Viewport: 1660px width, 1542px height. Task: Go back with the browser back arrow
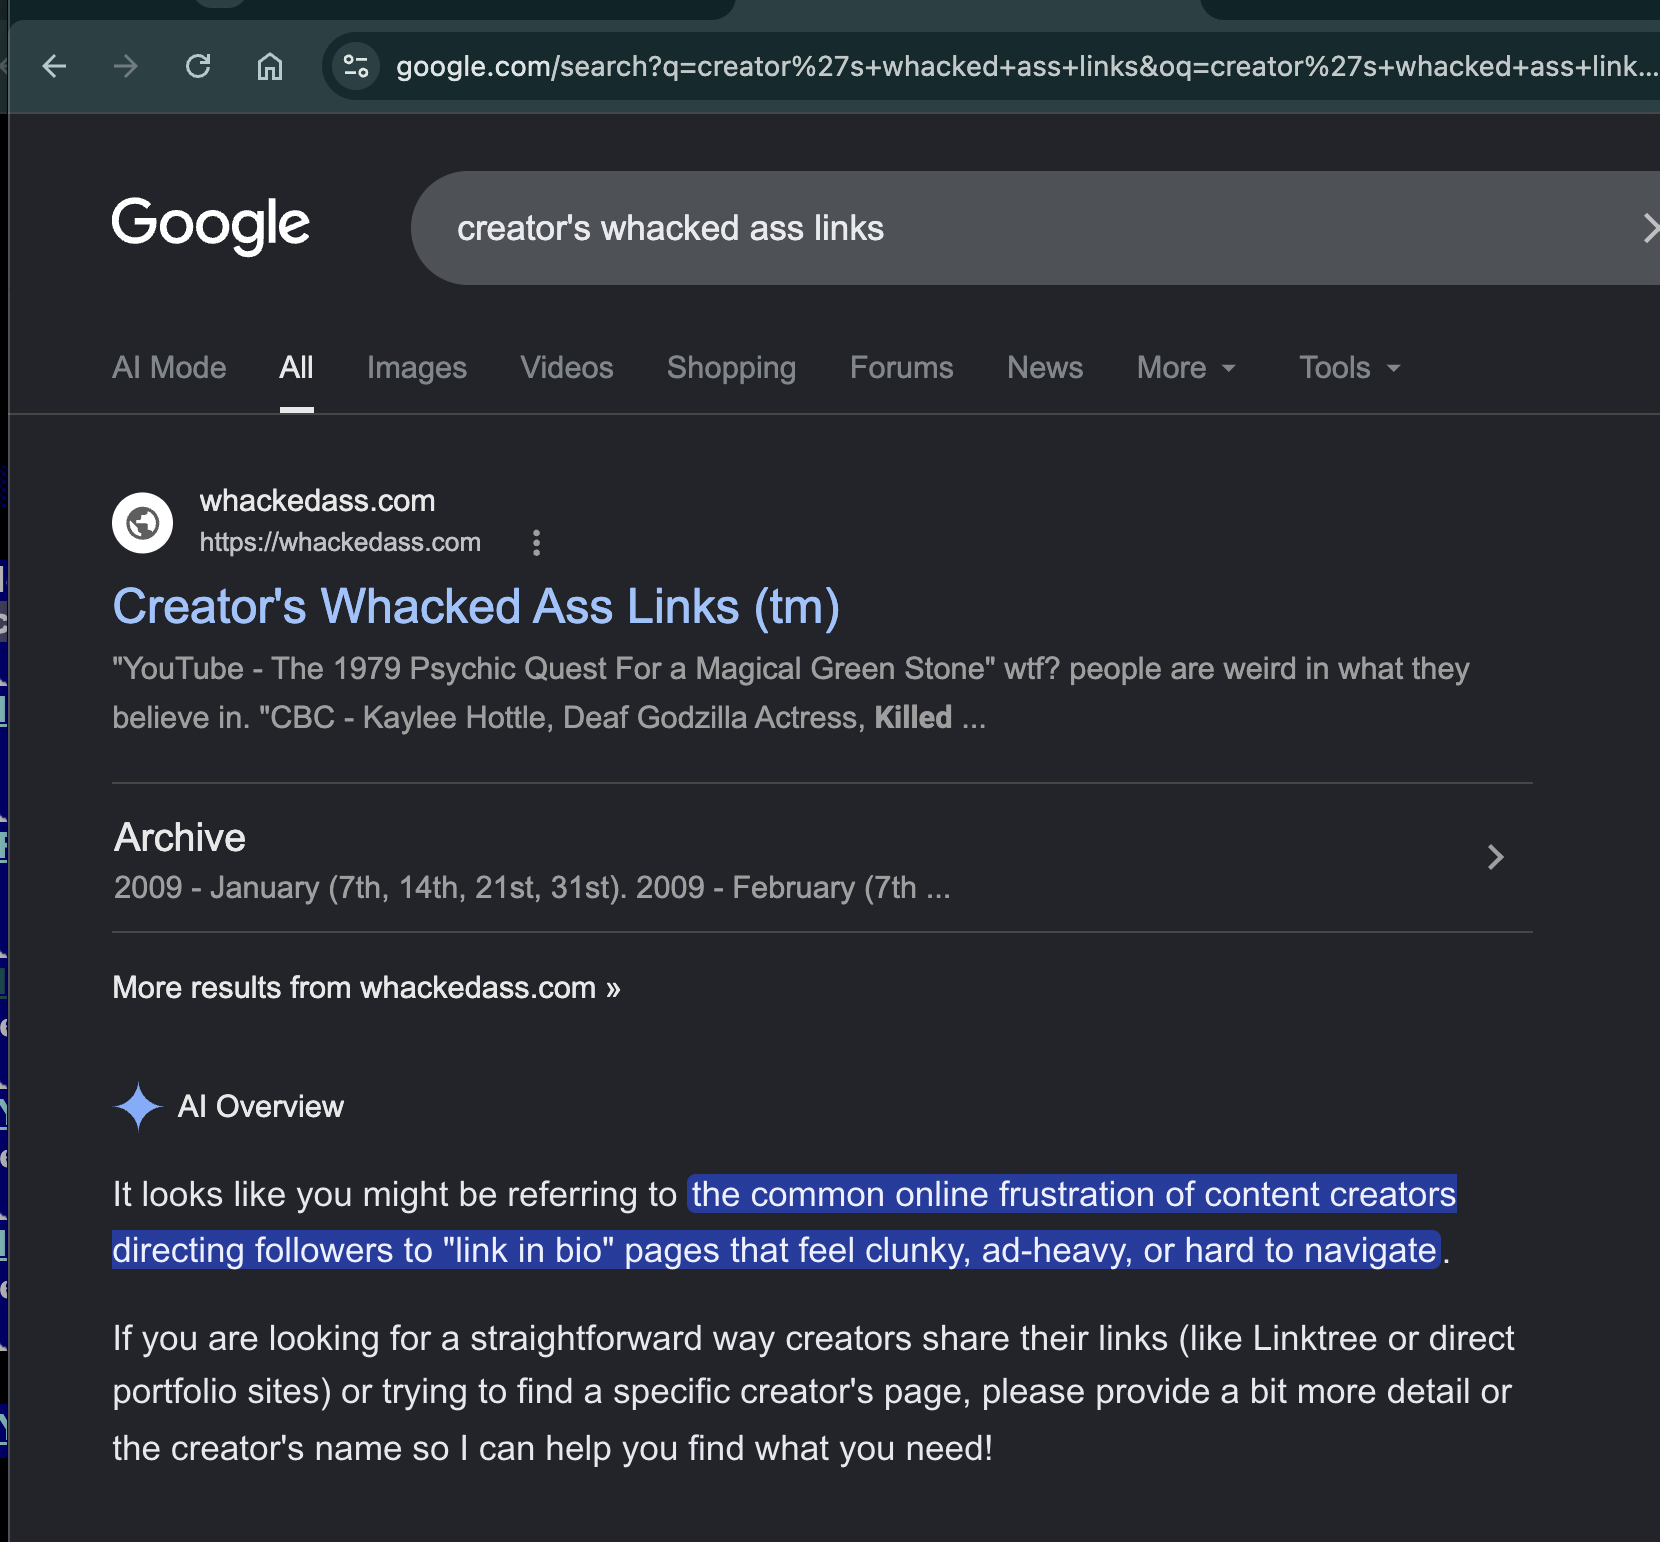pos(54,67)
